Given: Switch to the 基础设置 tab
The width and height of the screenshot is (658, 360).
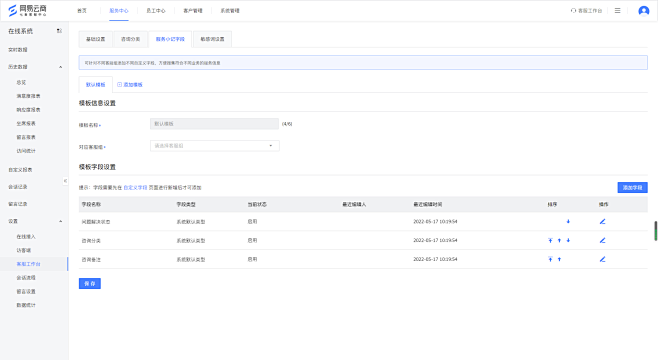Looking at the screenshot, I should 95,39.
